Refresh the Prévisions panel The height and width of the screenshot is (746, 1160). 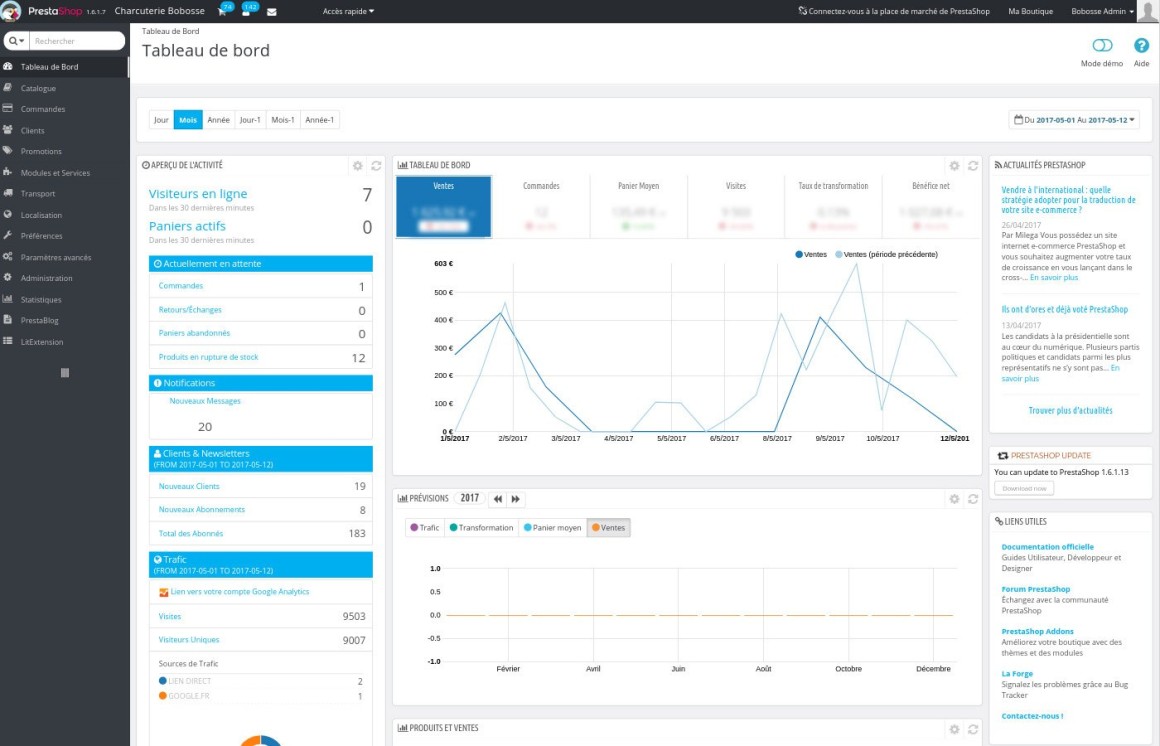click(973, 500)
